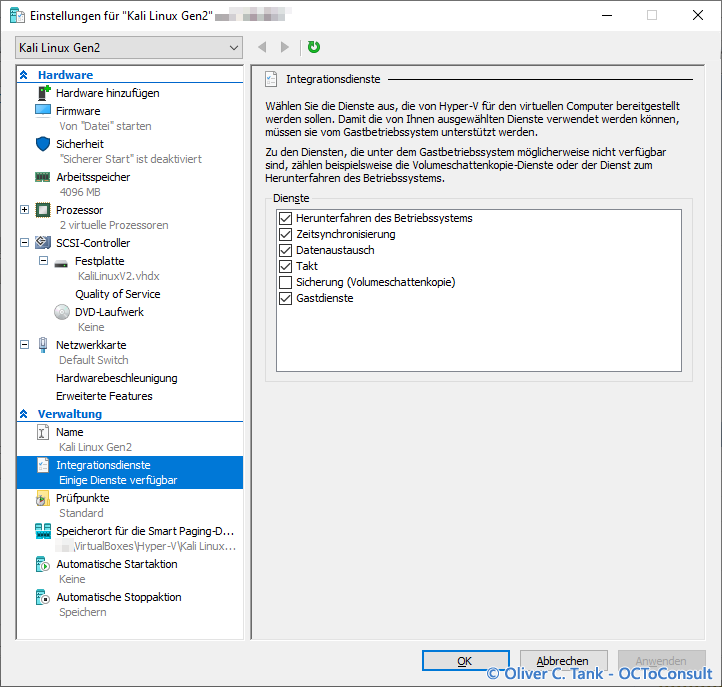722x687 pixels.
Task: Click the Firmware monitor icon
Action: pyautogui.click(x=43, y=111)
